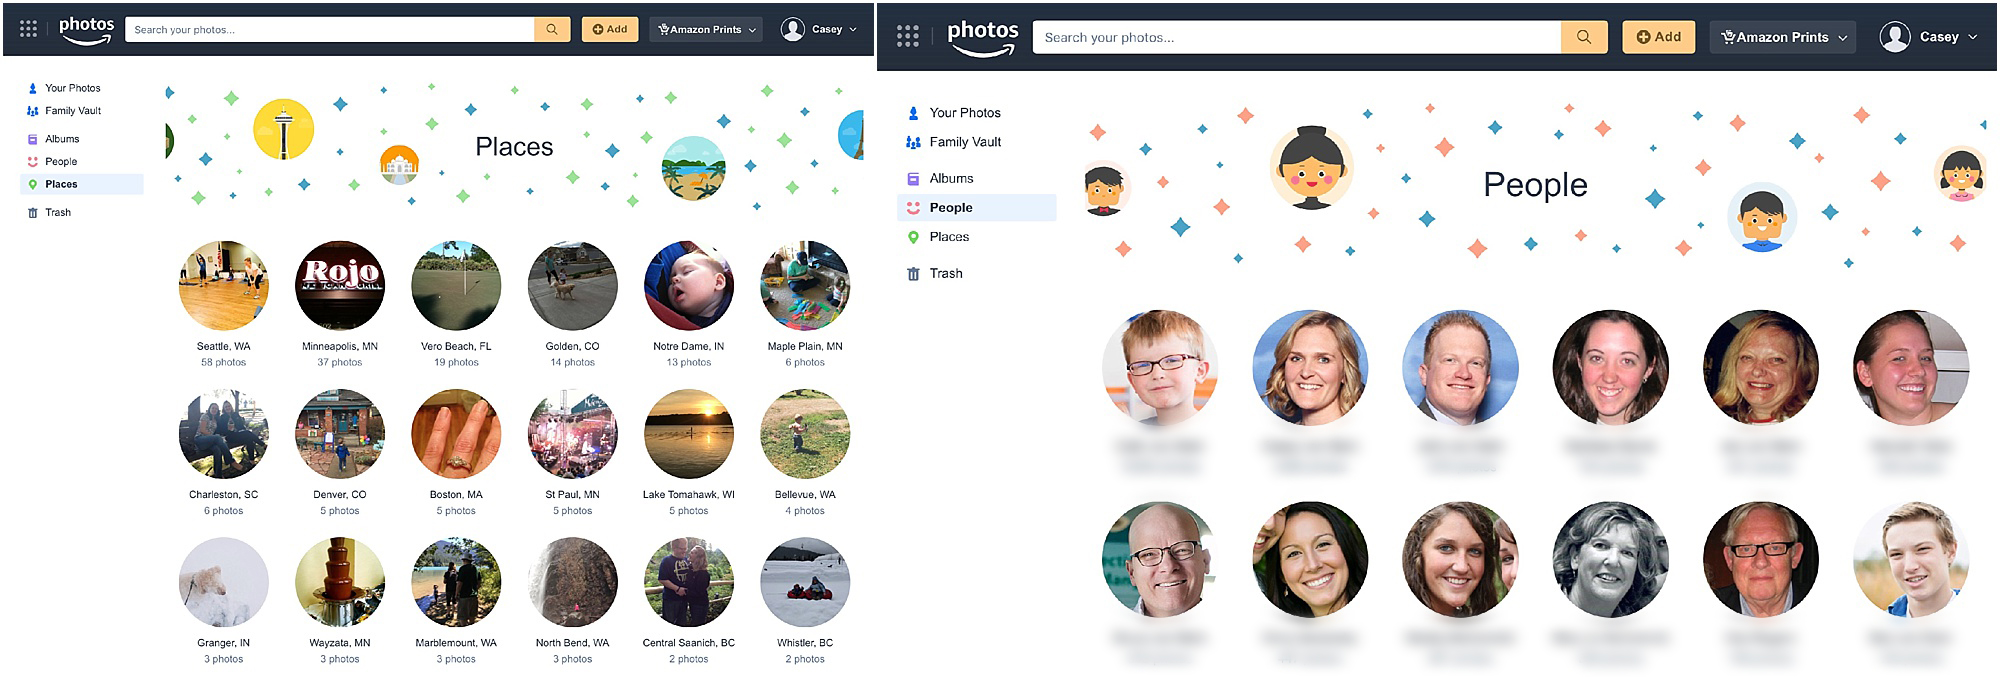Viewport: 2000px width, 677px height.
Task: Click the search magnifier button in right window
Action: tap(1584, 37)
